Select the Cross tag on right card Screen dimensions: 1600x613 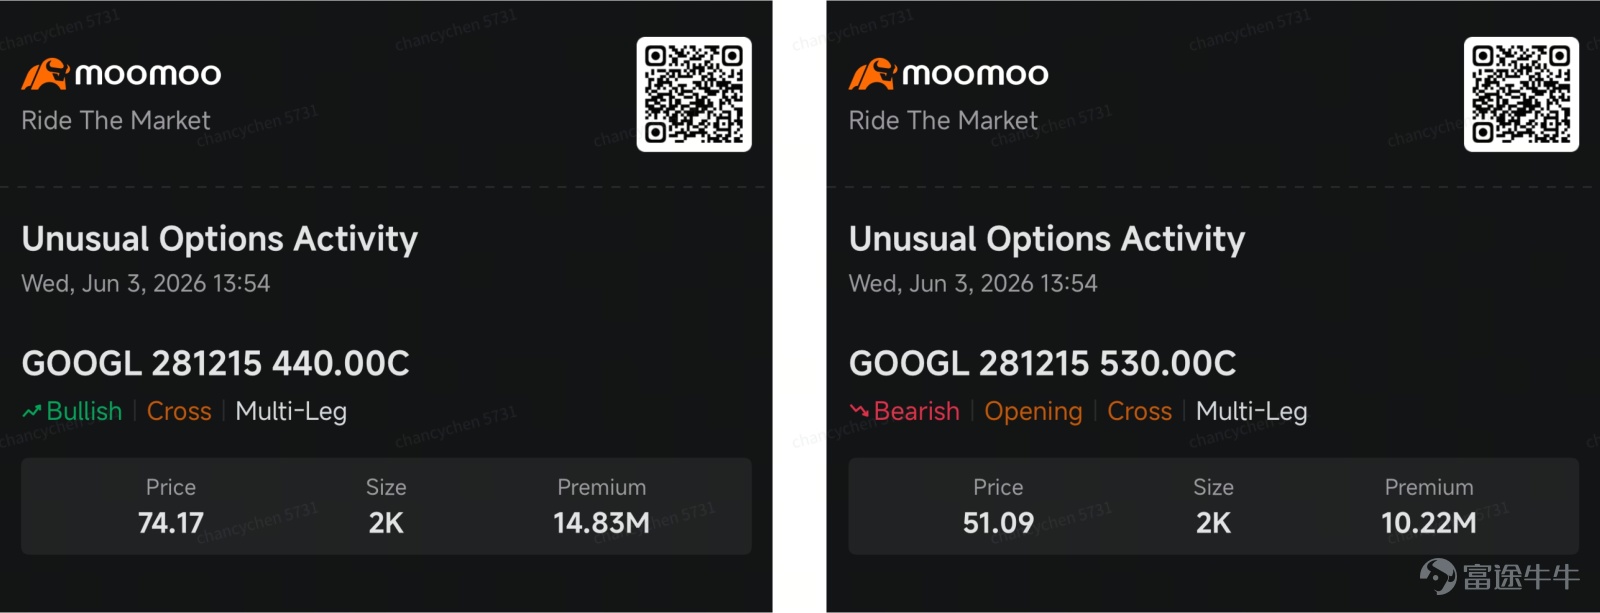(x=1139, y=411)
